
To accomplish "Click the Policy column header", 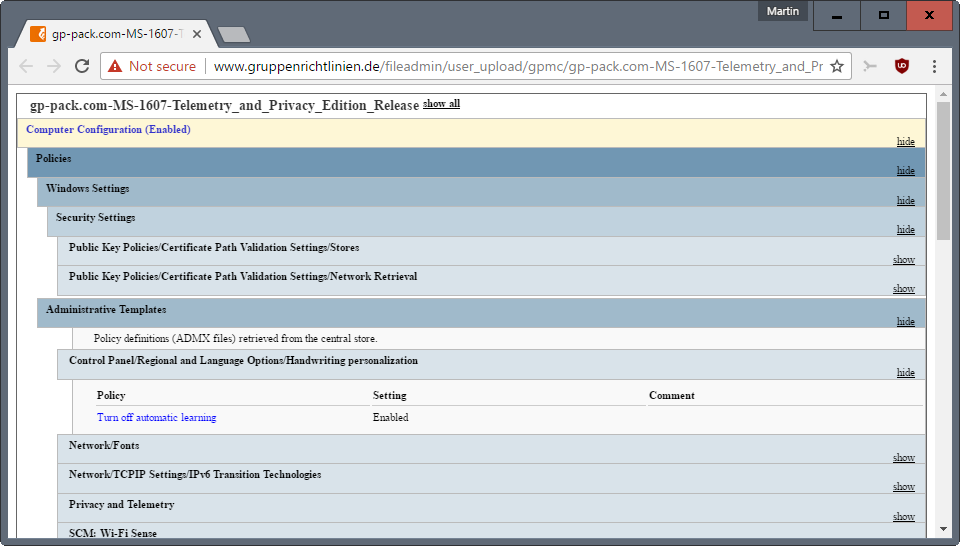I will click(111, 395).
